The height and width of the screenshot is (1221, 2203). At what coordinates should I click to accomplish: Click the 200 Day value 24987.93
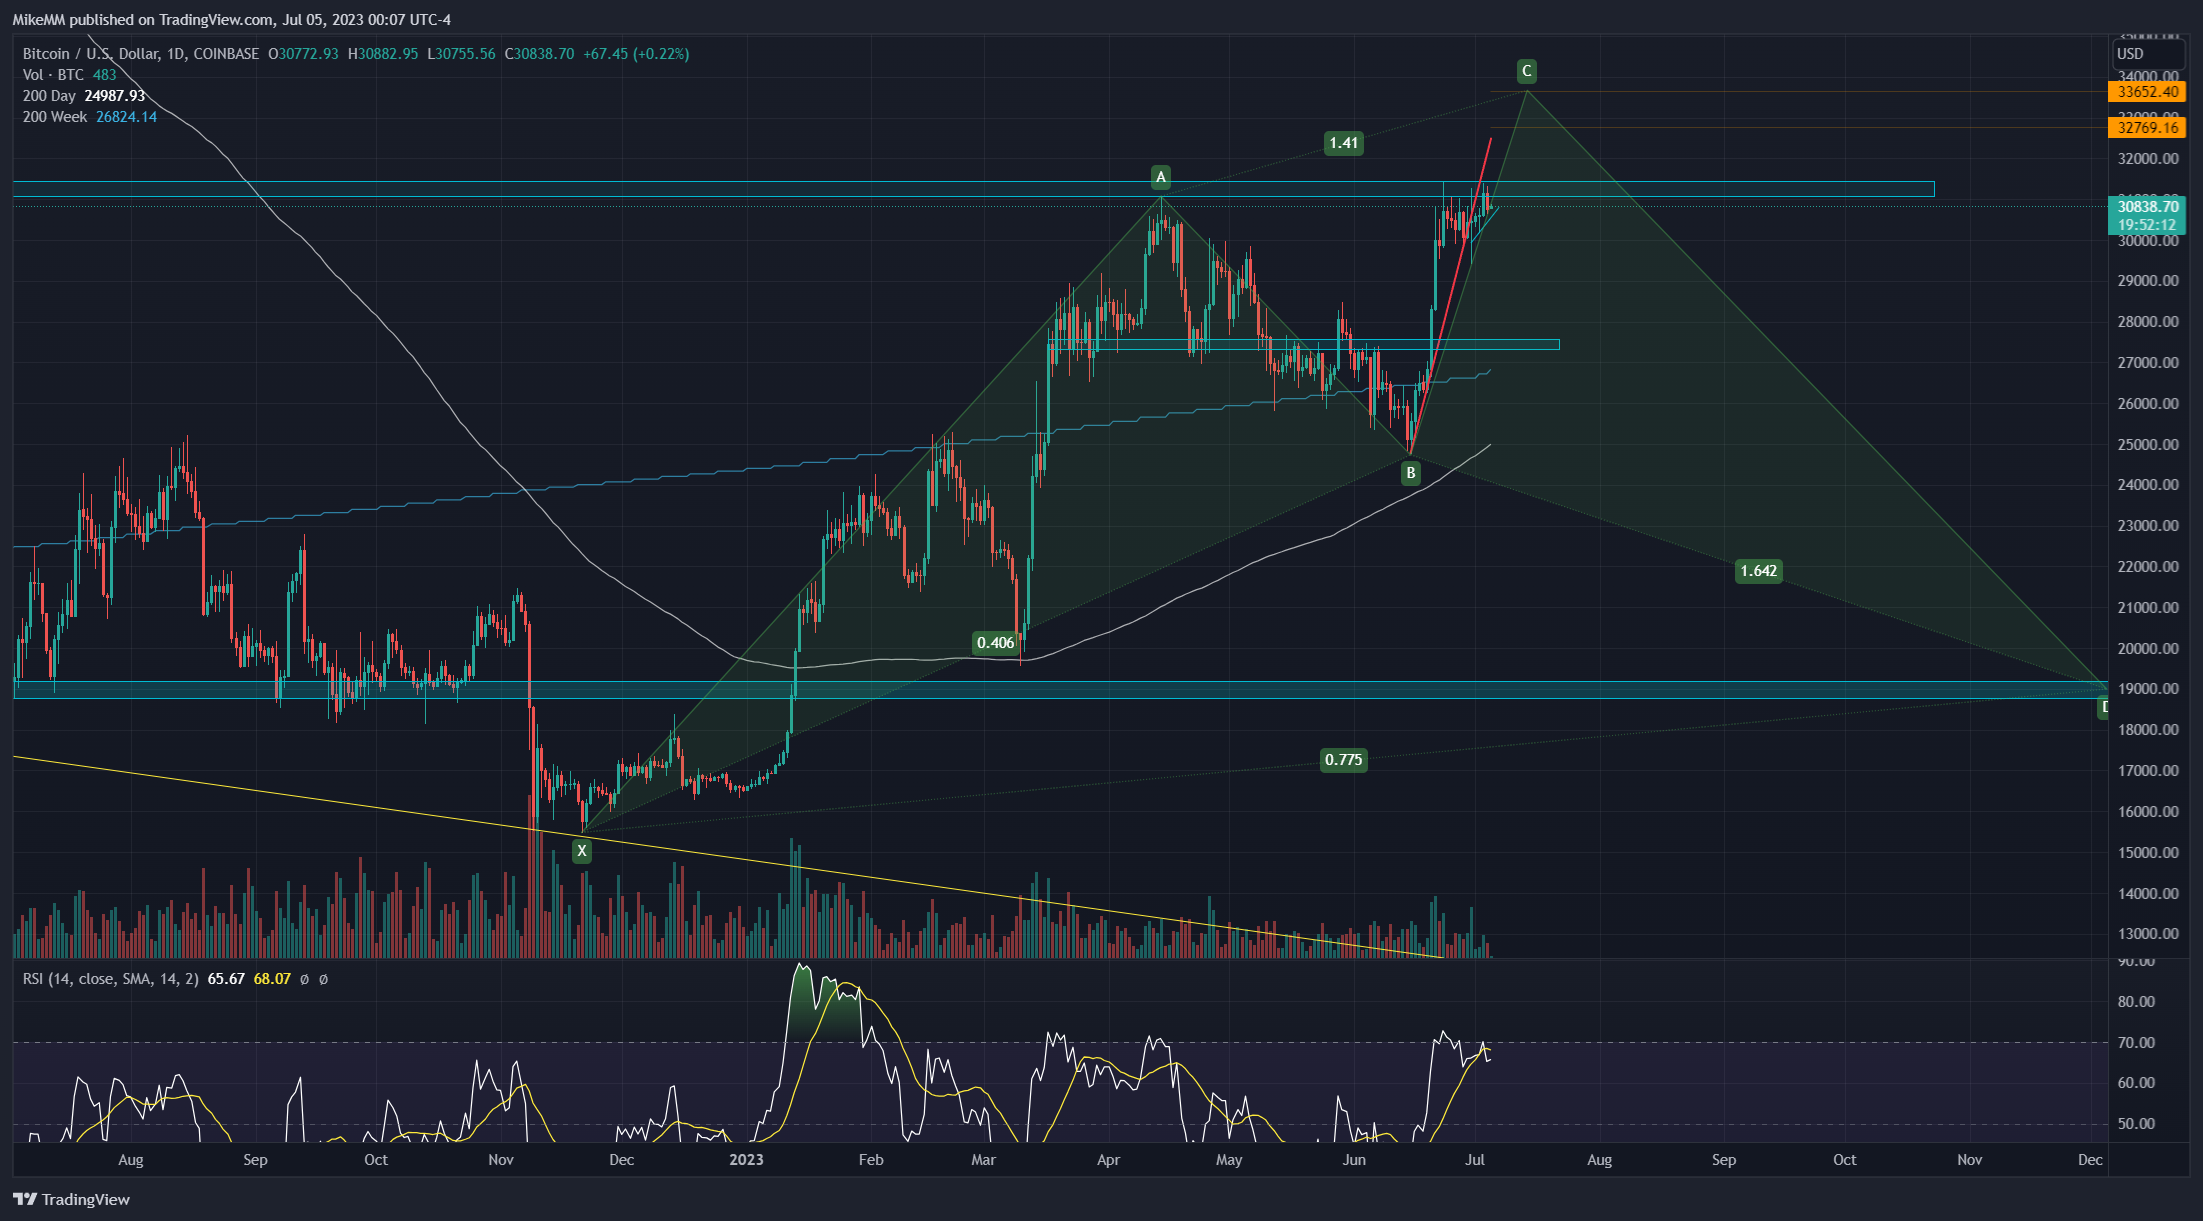tap(115, 96)
